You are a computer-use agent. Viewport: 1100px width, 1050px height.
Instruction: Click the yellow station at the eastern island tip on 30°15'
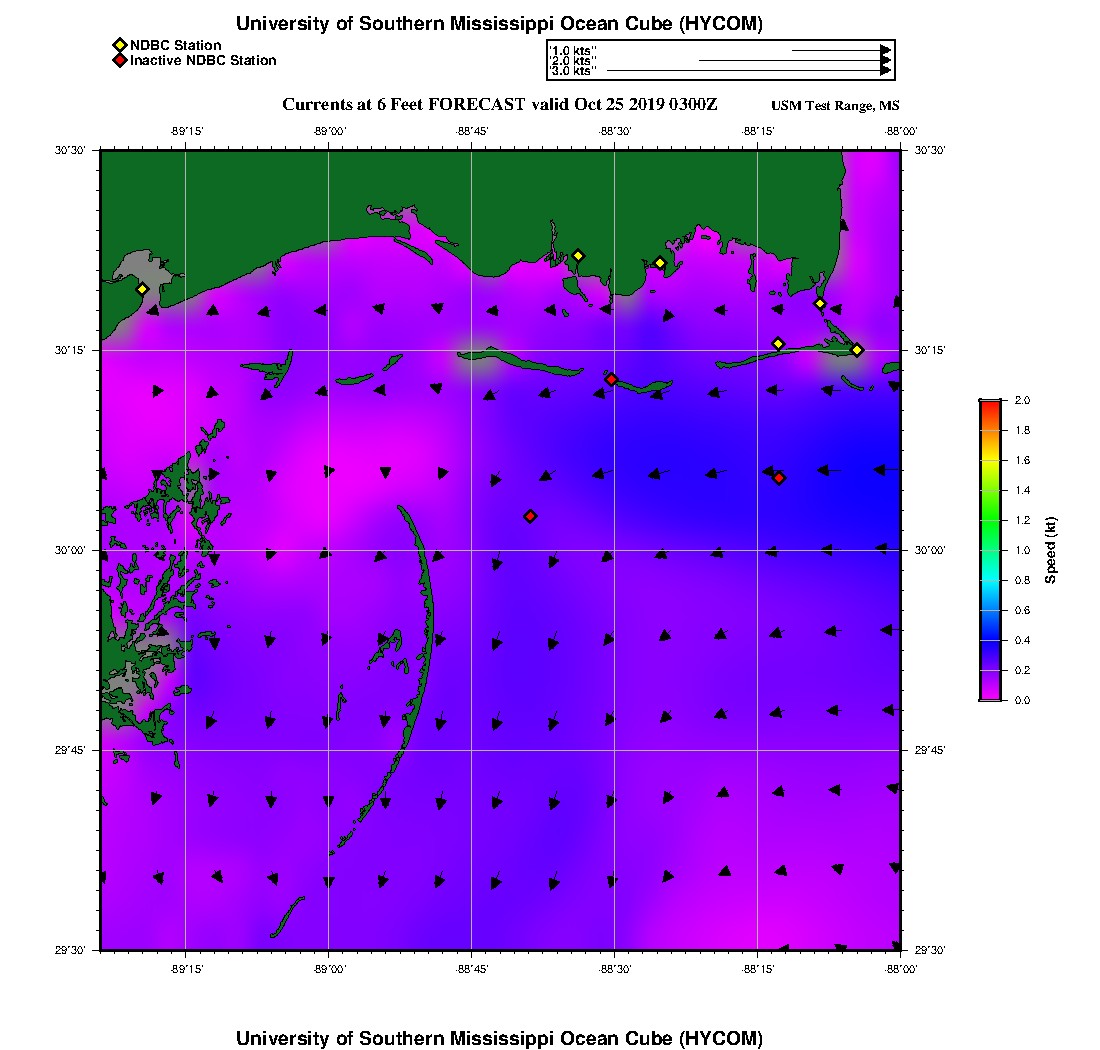point(857,350)
